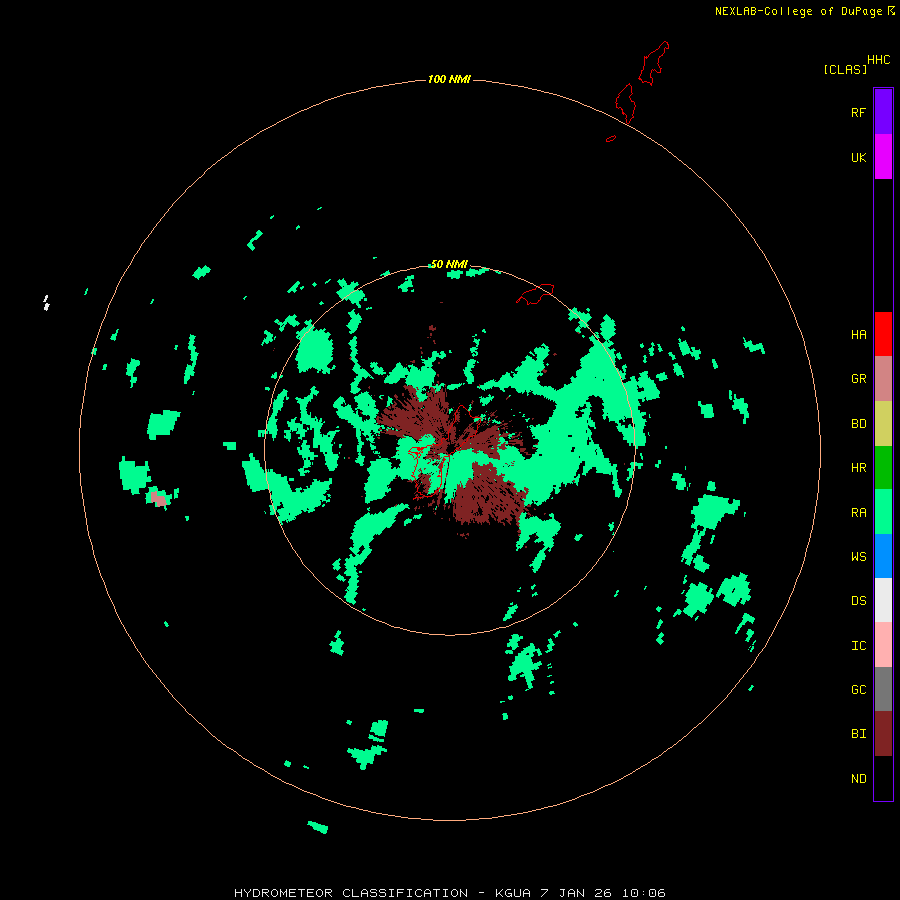Click the WS legend label
The width and height of the screenshot is (900, 900).
click(858, 556)
